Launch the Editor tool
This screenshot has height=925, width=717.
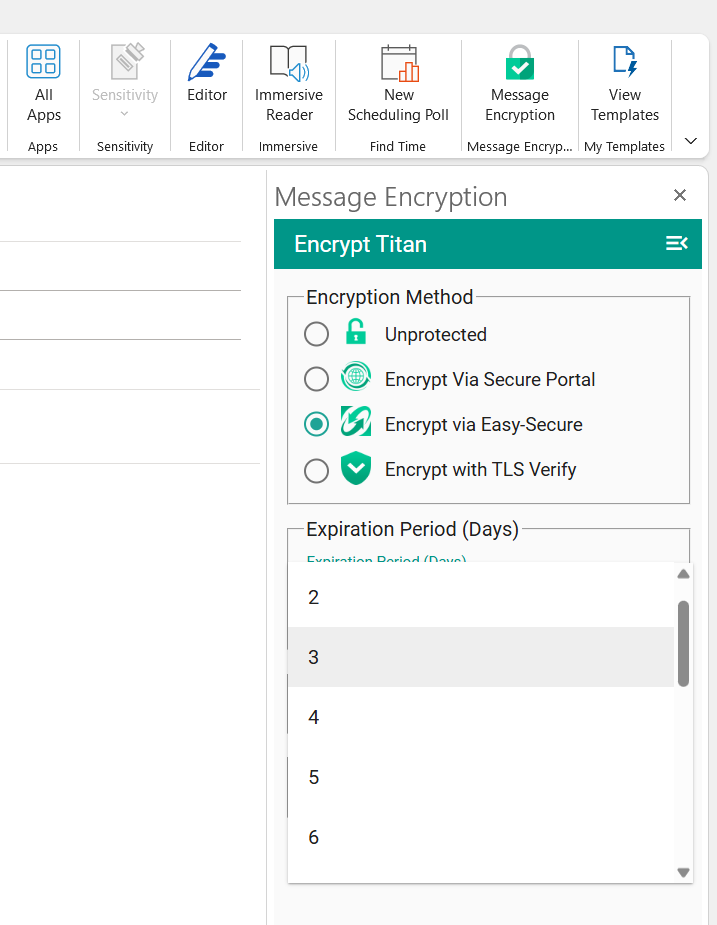[x=207, y=74]
